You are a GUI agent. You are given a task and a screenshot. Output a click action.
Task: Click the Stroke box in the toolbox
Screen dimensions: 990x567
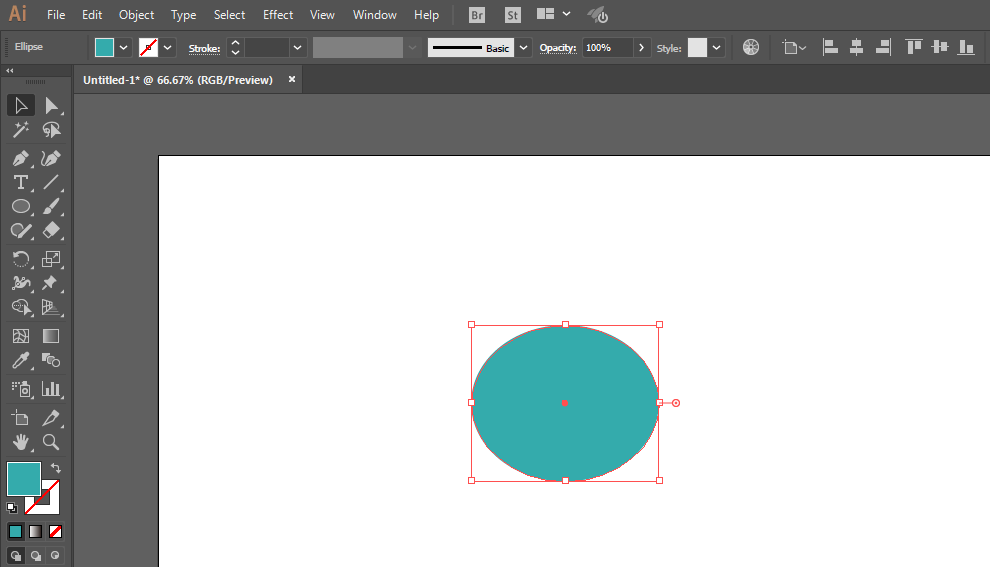51,505
